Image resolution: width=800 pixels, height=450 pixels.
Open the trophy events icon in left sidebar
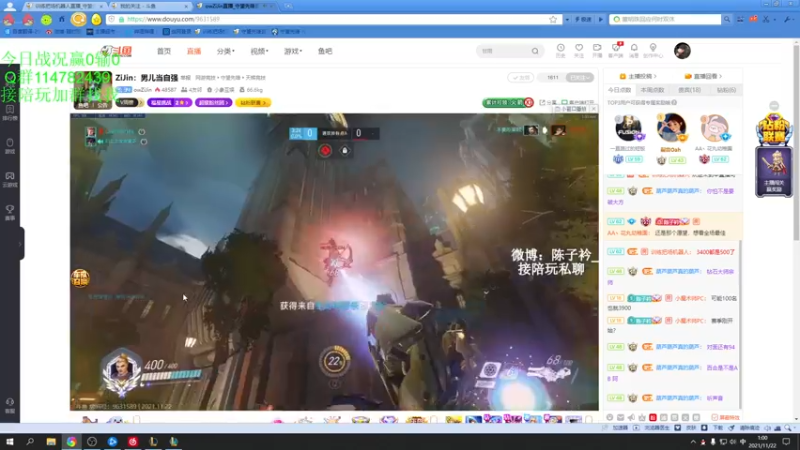pyautogui.click(x=10, y=213)
